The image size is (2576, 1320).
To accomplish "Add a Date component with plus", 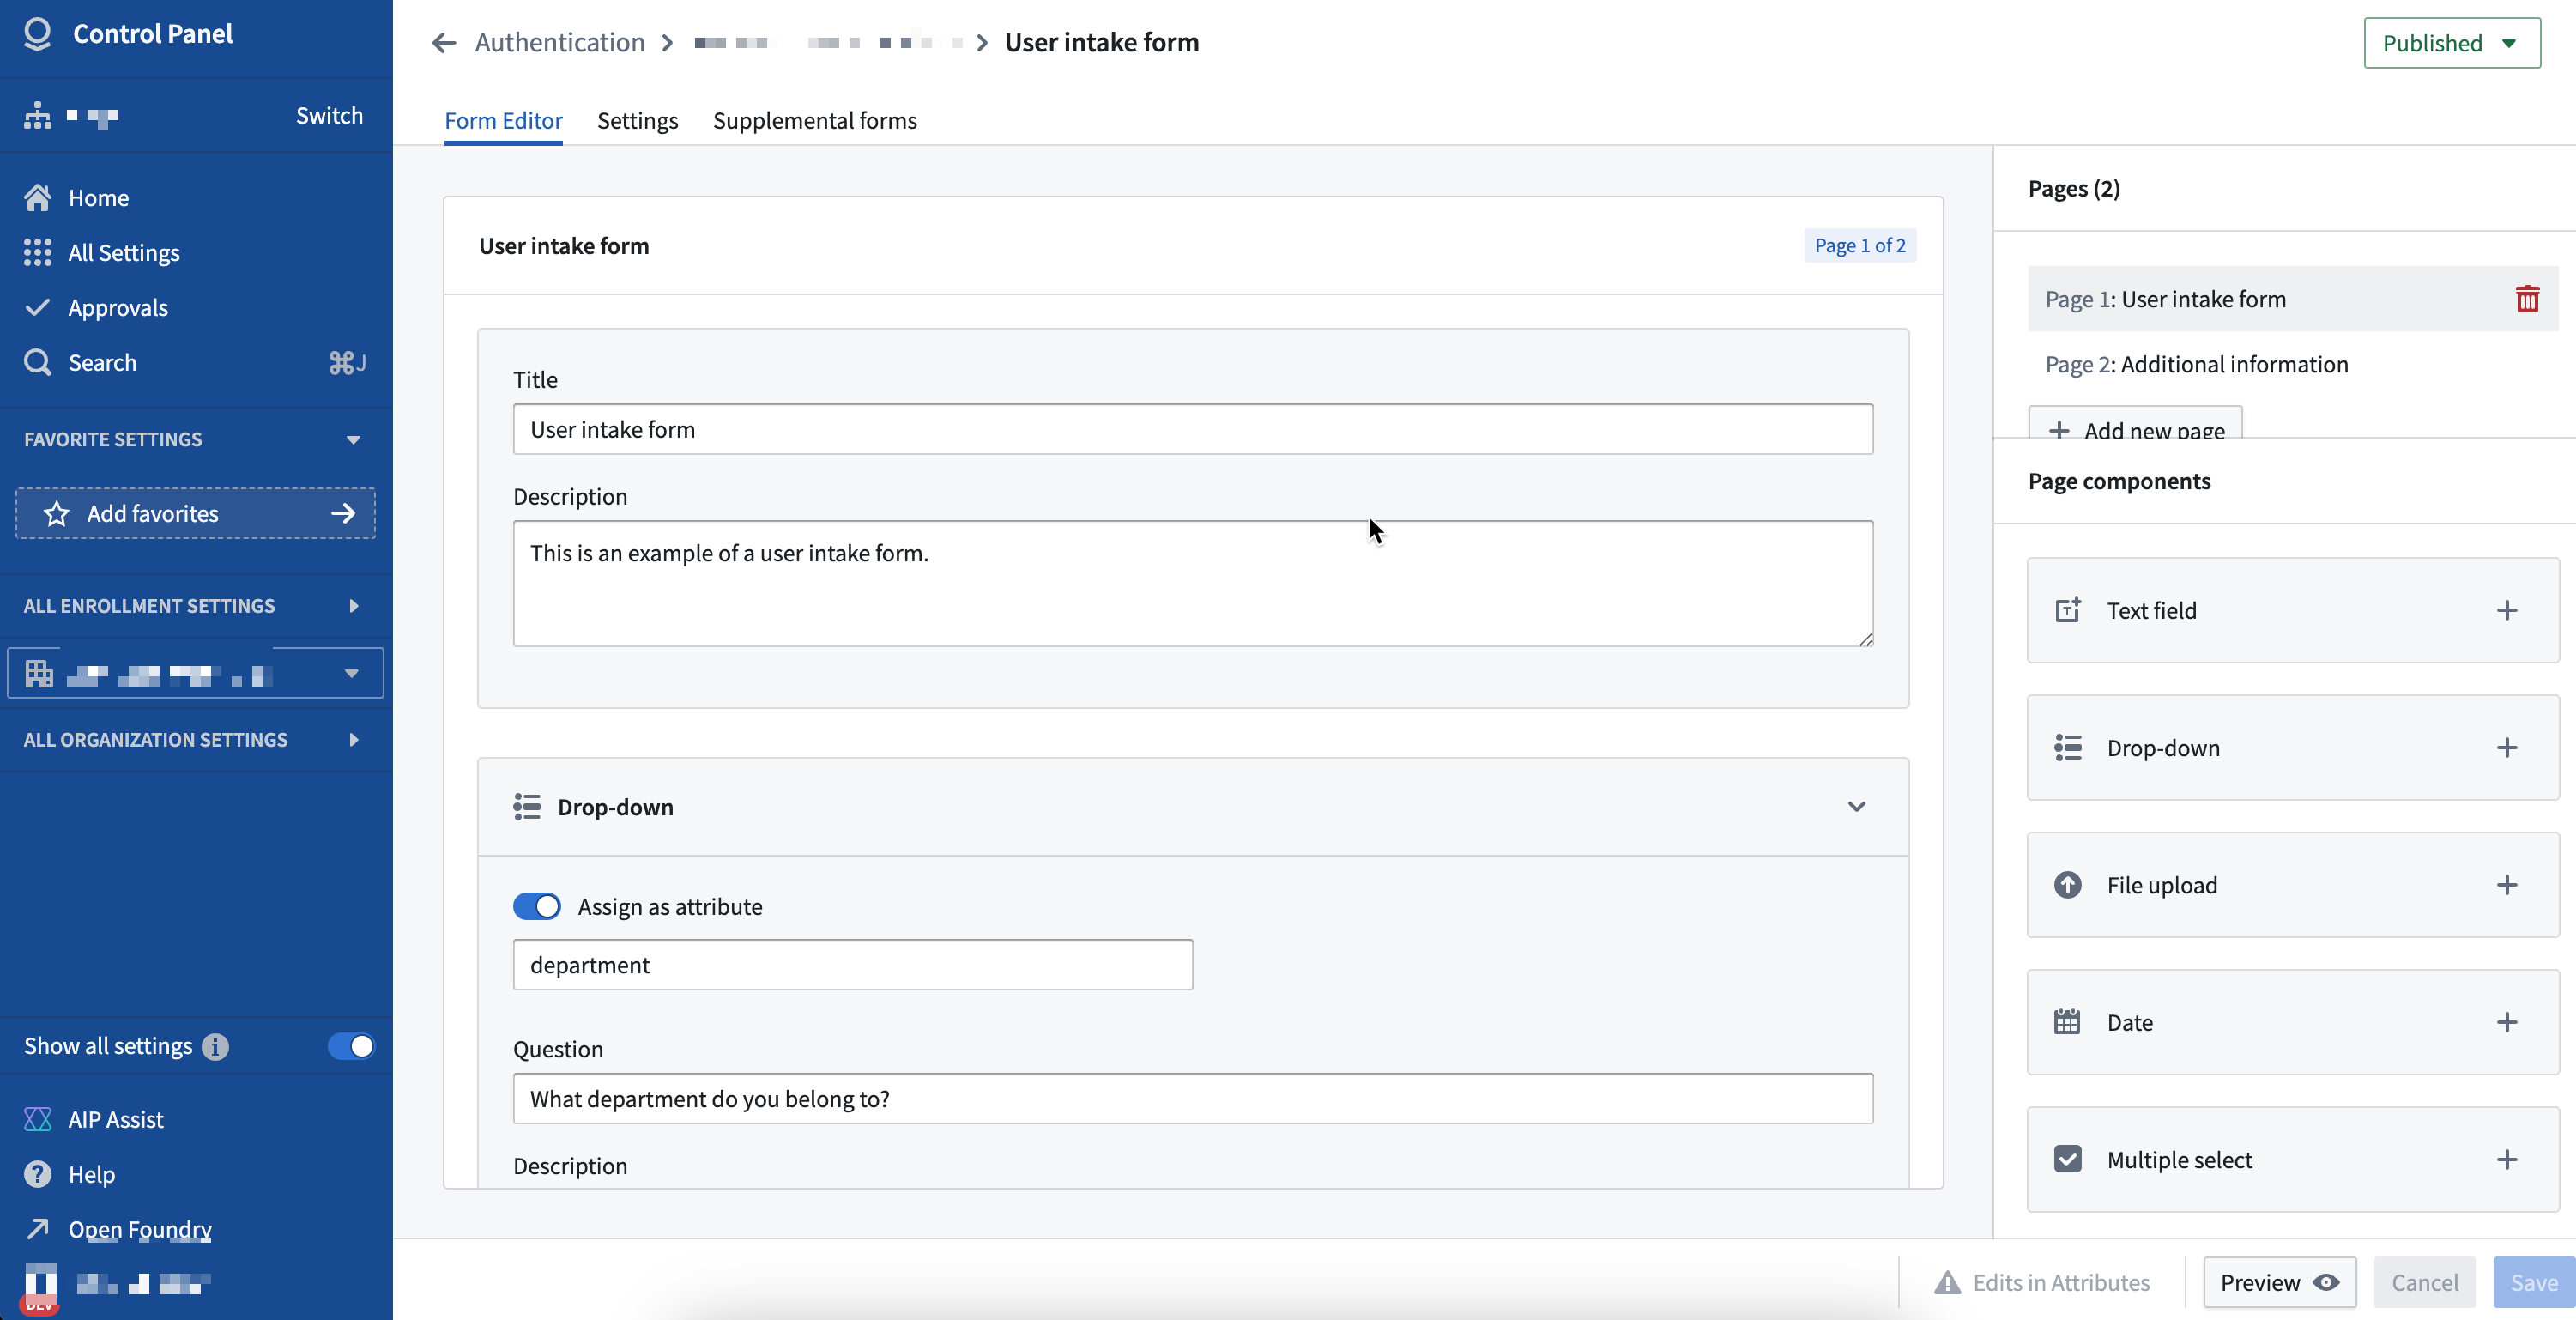I will [x=2506, y=1022].
